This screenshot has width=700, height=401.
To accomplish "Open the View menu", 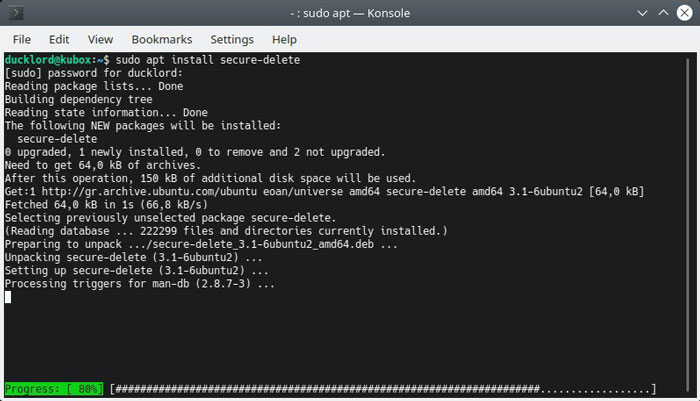I will (100, 40).
